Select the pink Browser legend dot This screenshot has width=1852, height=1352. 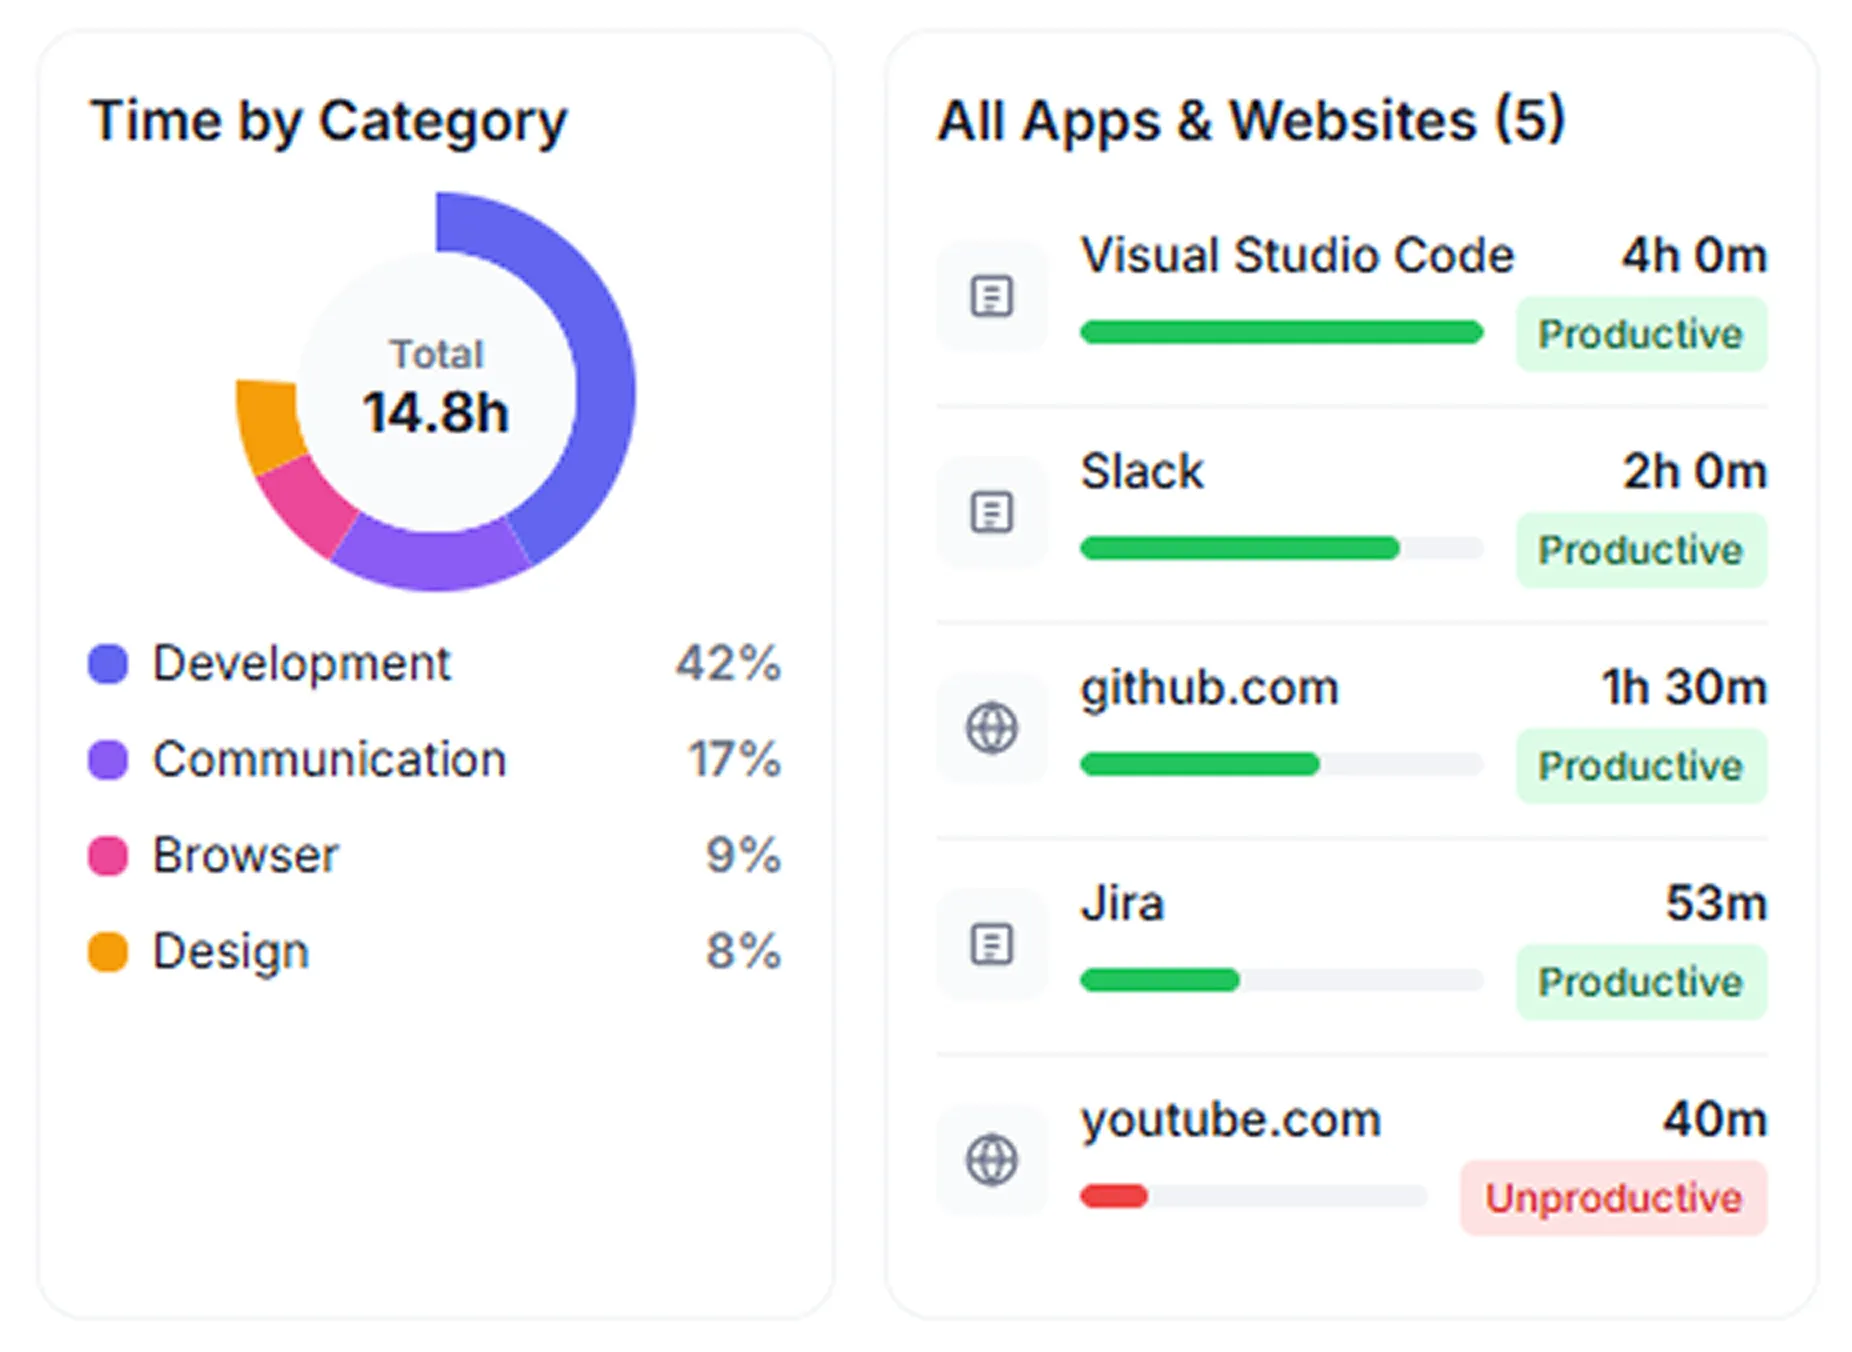tap(108, 856)
